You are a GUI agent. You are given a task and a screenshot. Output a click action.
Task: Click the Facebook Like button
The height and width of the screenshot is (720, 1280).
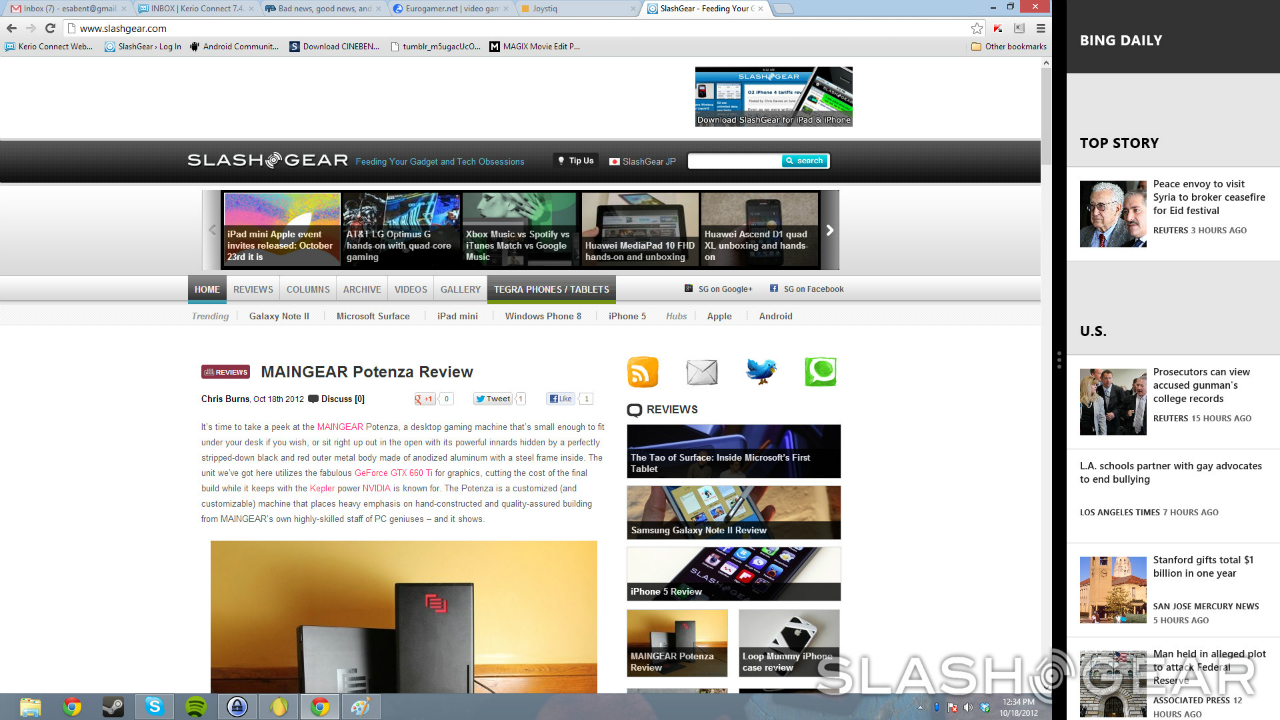(x=560, y=399)
